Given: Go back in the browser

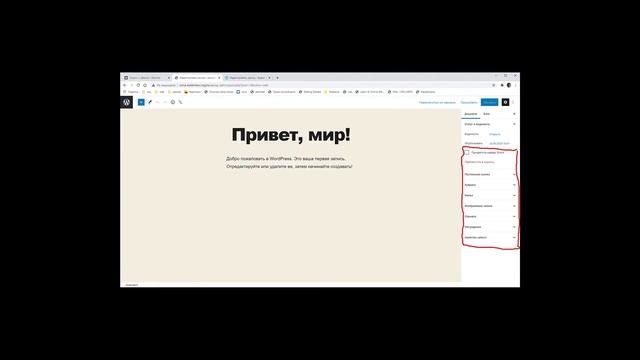Looking at the screenshot, I should (124, 85).
